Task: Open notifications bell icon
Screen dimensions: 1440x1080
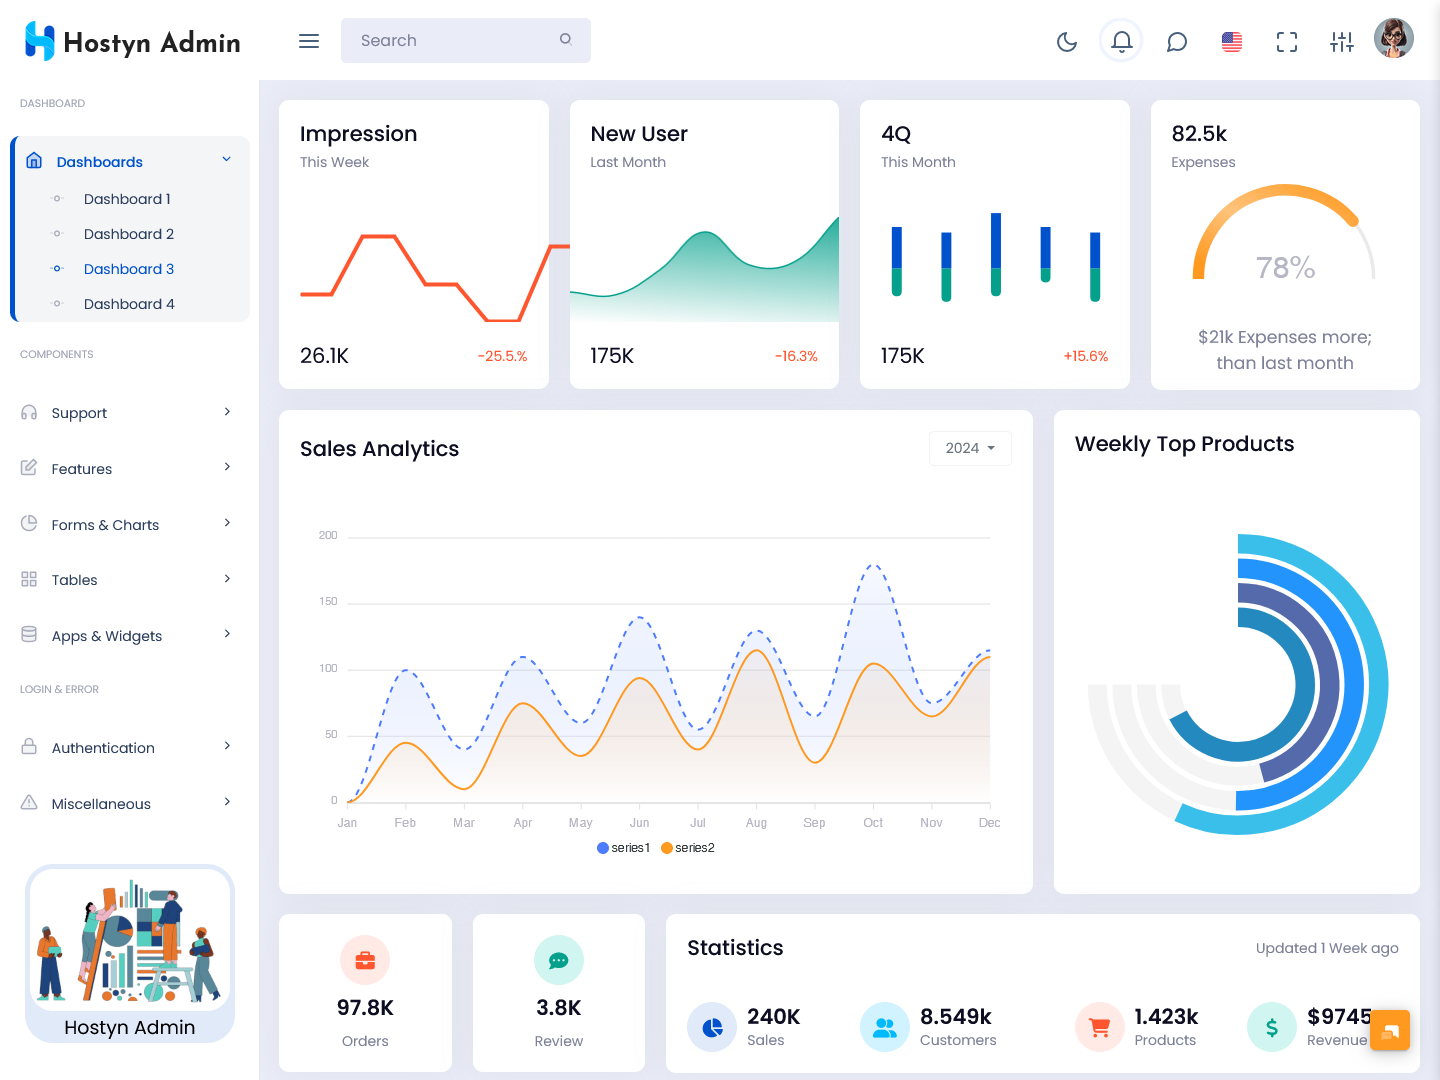Action: point(1121,41)
